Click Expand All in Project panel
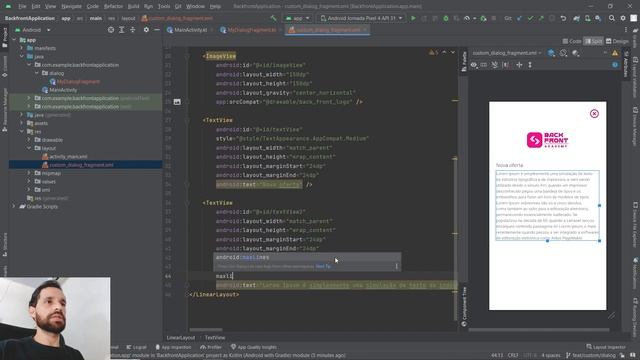The width and height of the screenshot is (640, 360). [x=122, y=30]
